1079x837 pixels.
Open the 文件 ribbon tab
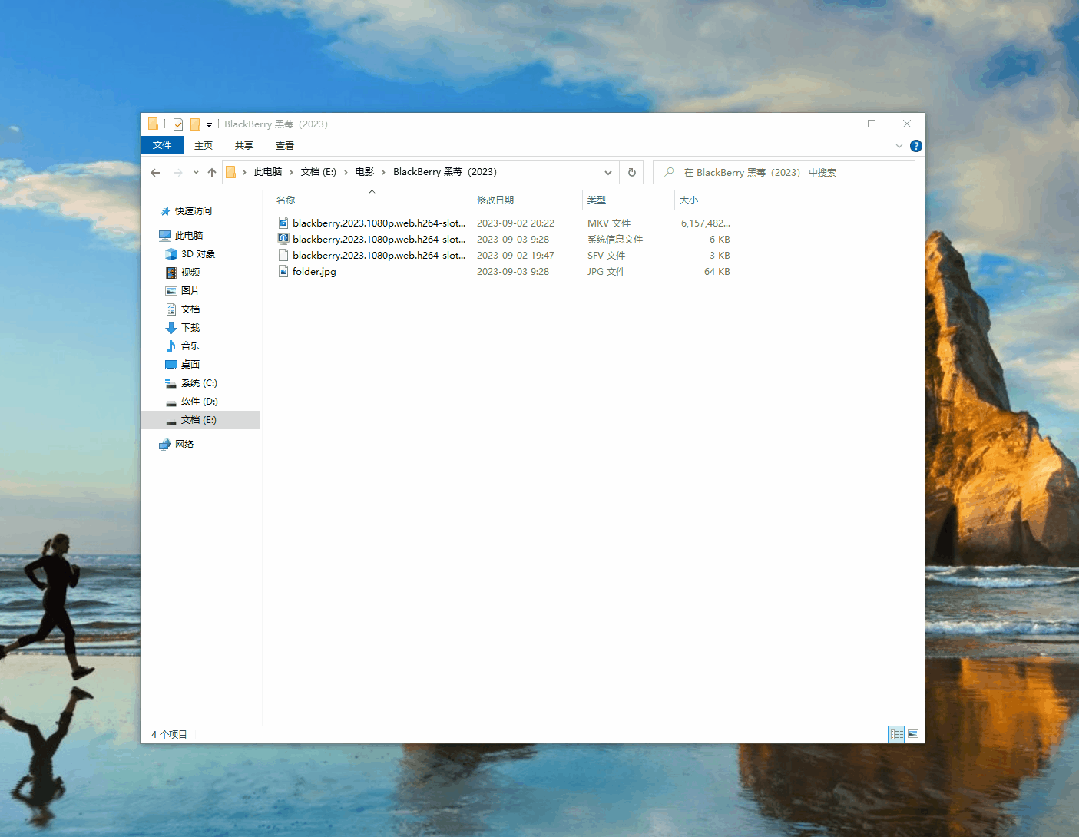162,145
